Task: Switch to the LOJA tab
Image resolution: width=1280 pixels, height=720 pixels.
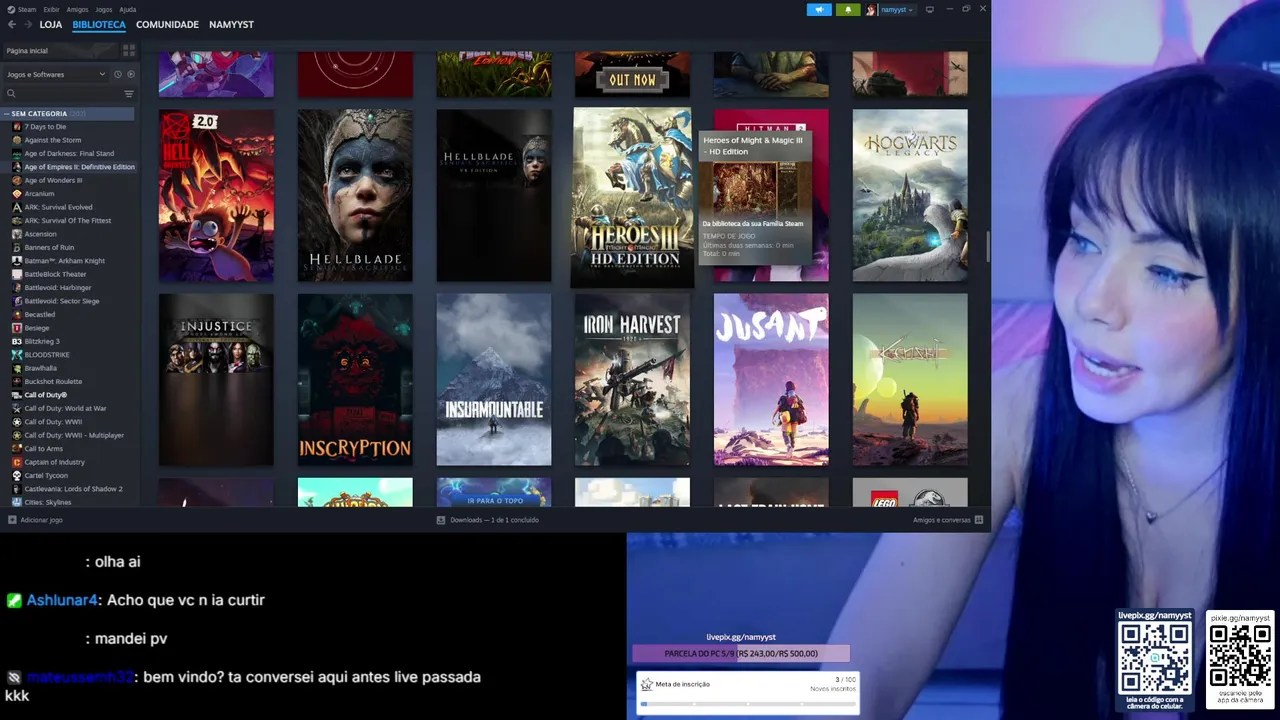Action: [x=51, y=24]
